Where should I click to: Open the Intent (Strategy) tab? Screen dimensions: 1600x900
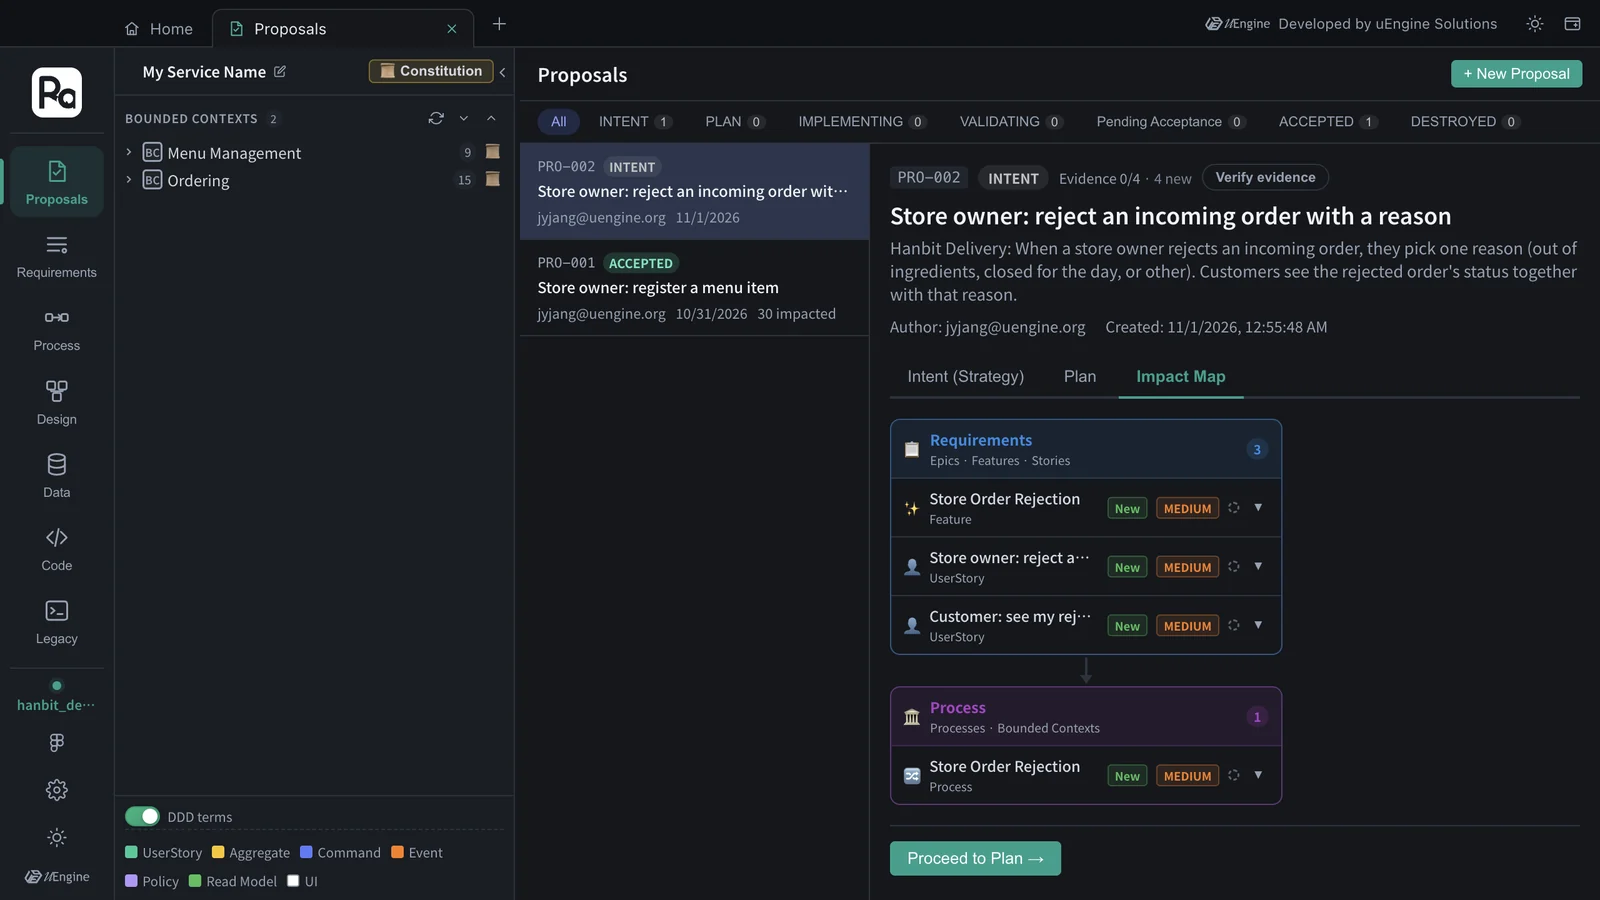coord(965,377)
